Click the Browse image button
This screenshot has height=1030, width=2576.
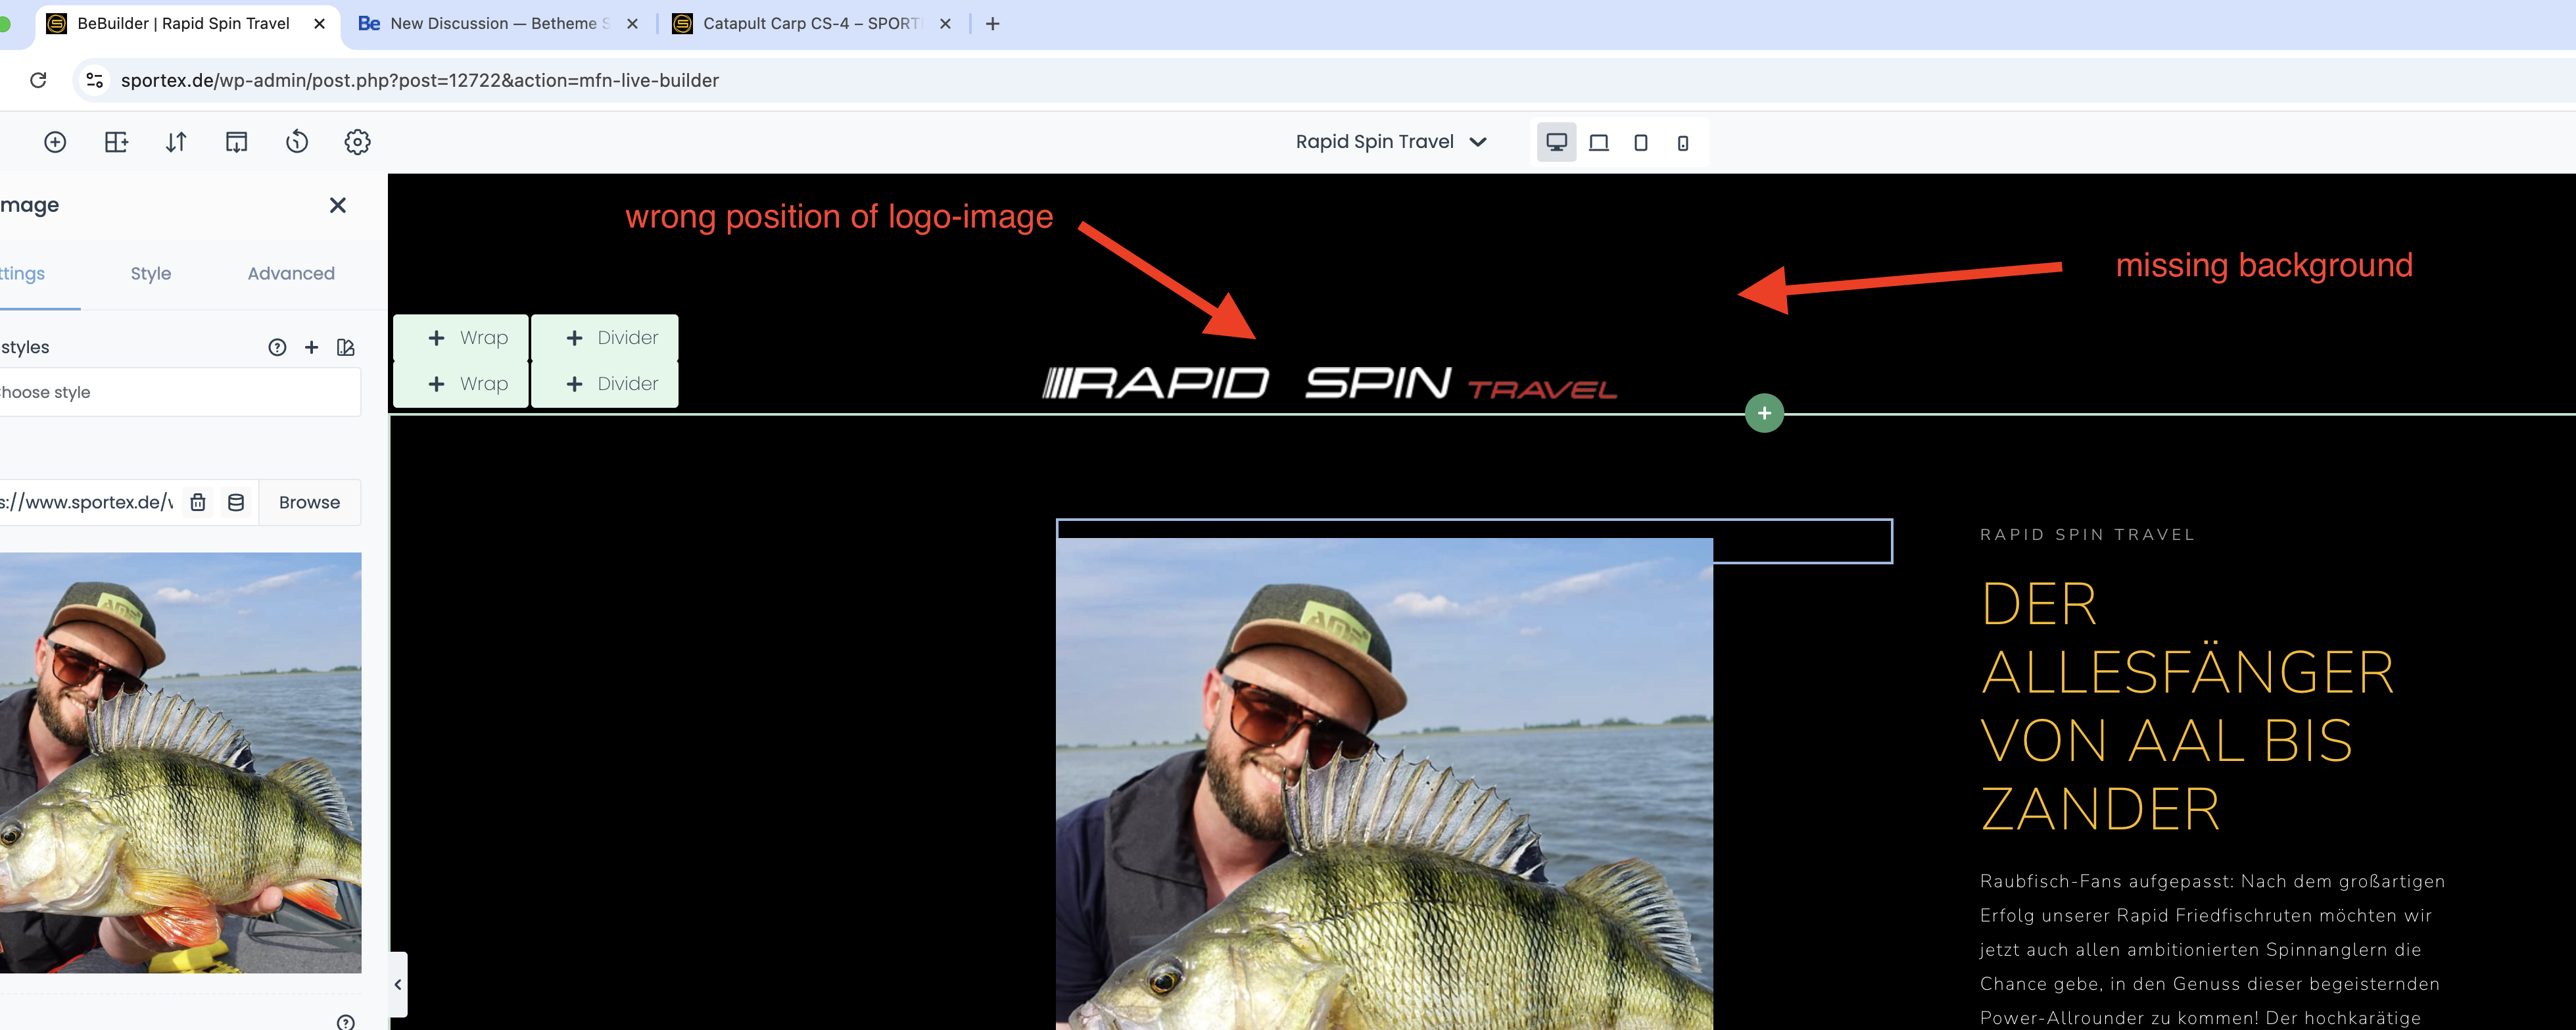click(x=309, y=502)
